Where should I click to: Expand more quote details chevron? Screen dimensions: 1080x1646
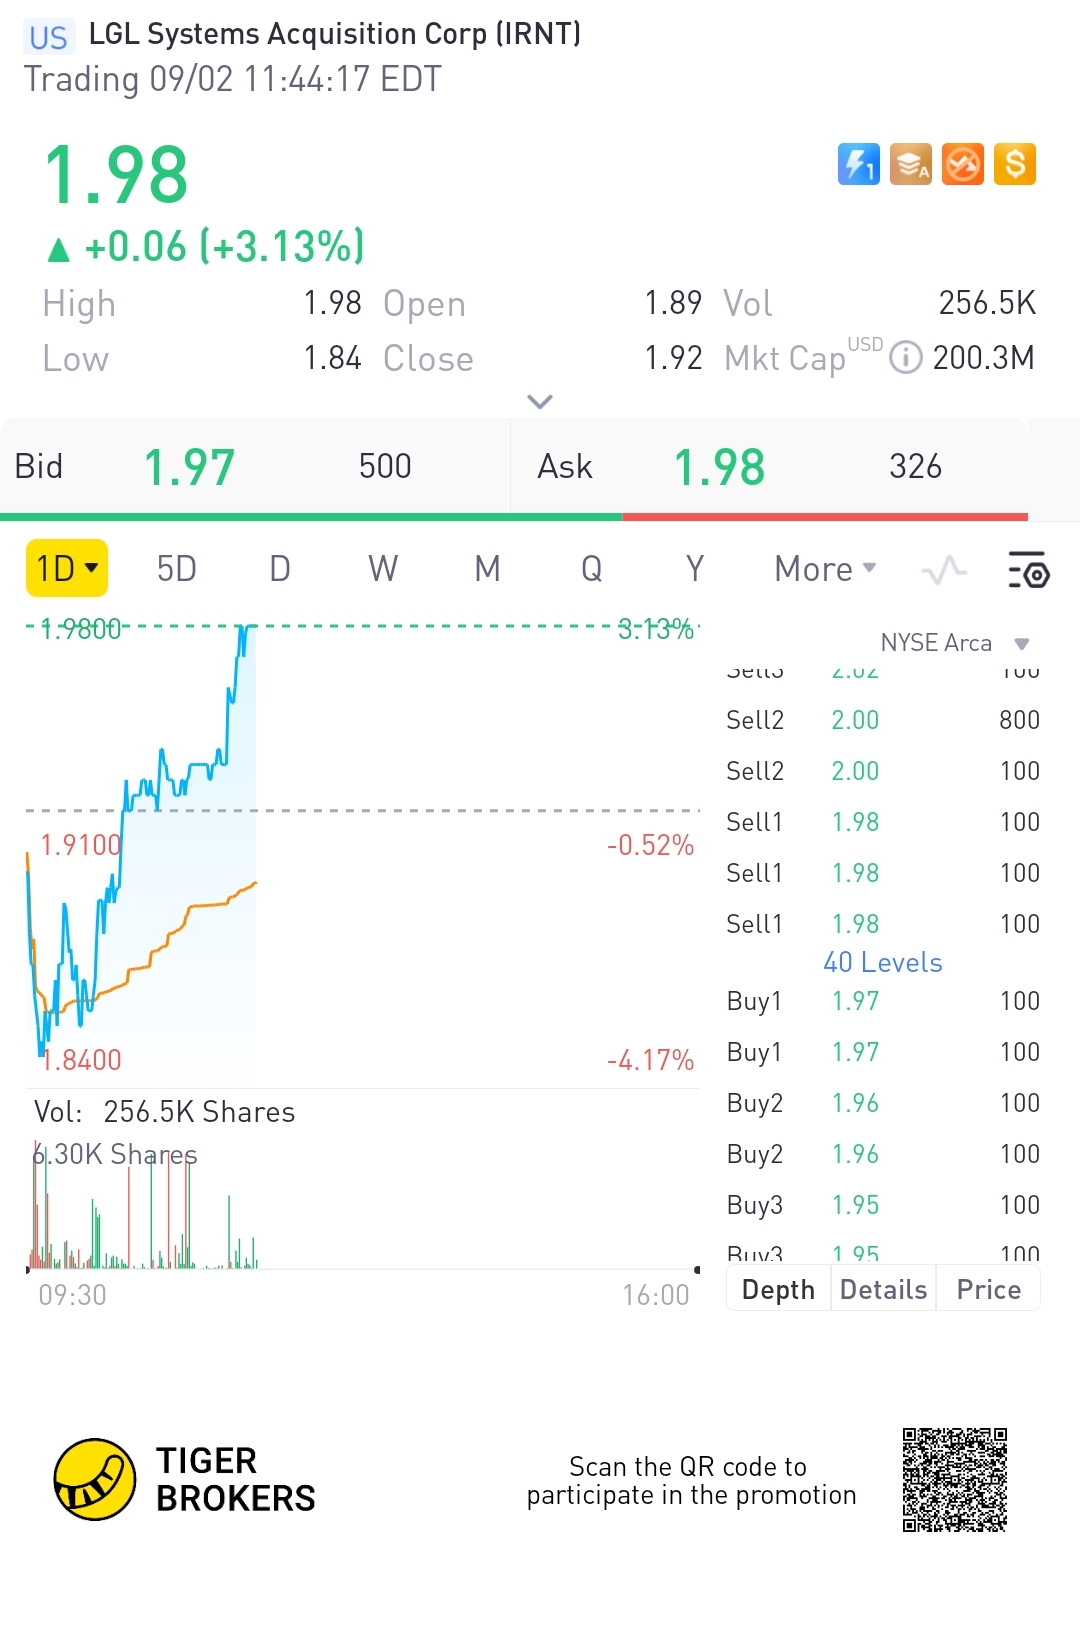pyautogui.click(x=540, y=402)
